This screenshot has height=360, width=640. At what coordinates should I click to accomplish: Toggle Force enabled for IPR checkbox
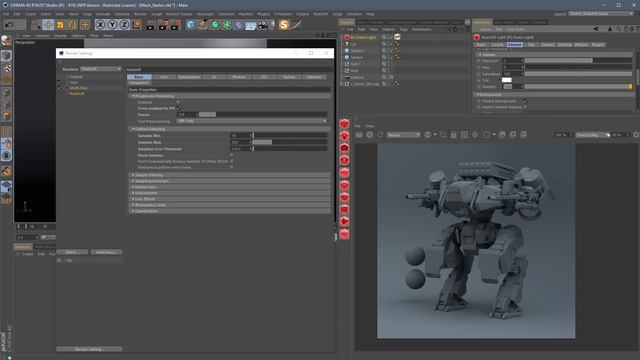178,108
